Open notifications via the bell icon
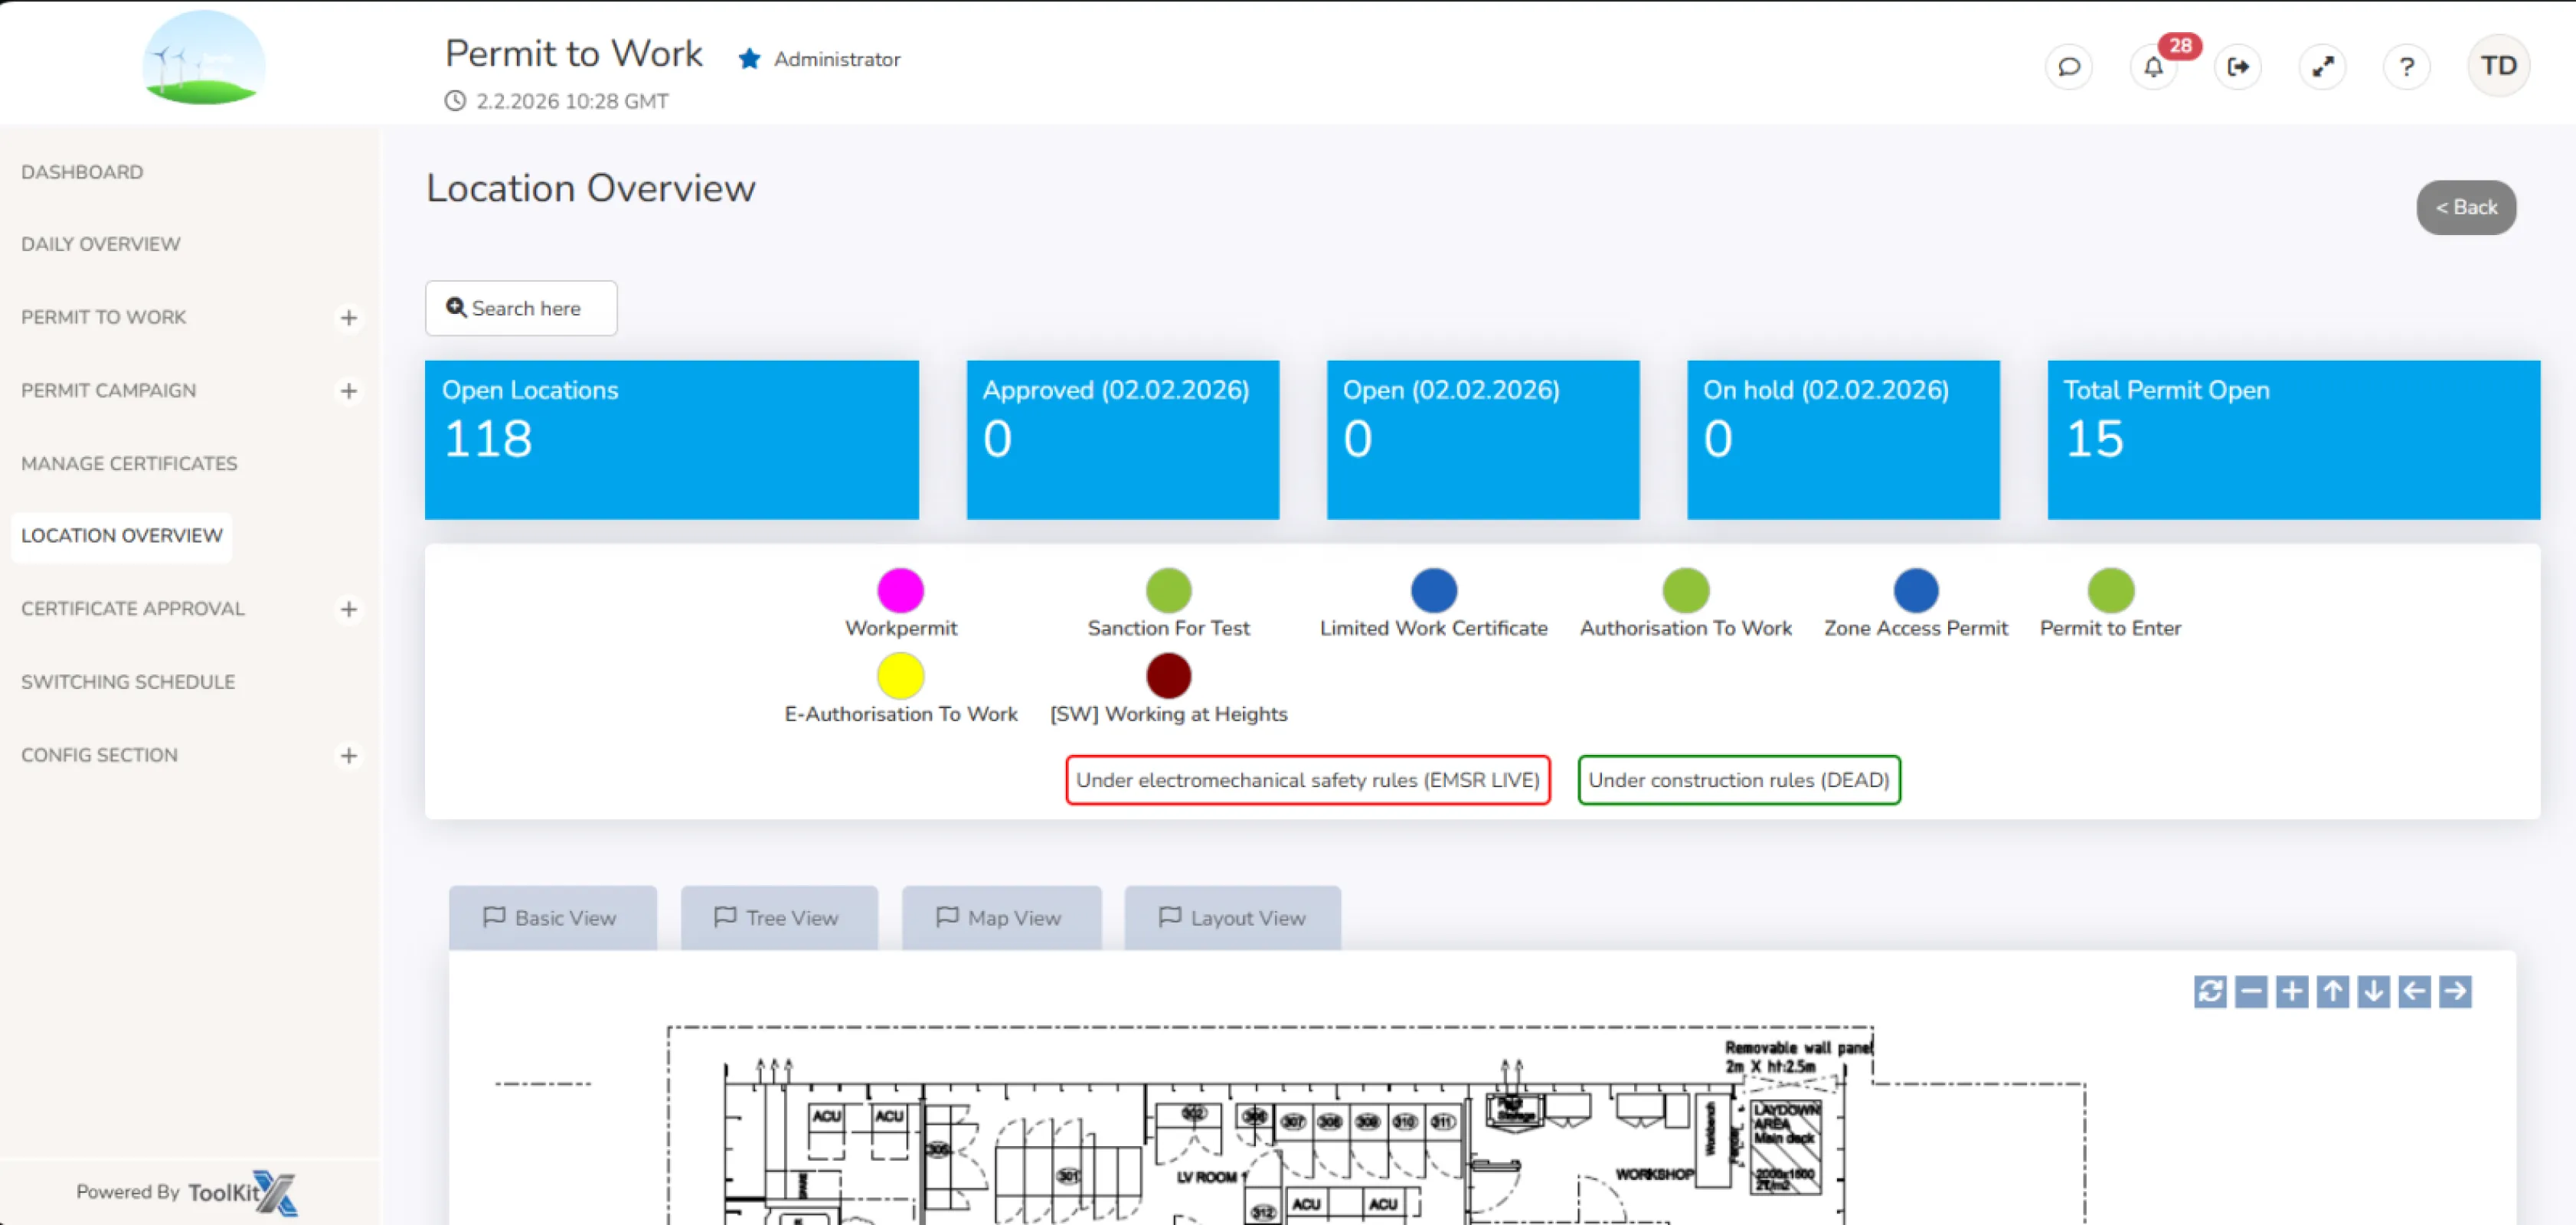This screenshot has height=1225, width=2576. (x=2152, y=66)
